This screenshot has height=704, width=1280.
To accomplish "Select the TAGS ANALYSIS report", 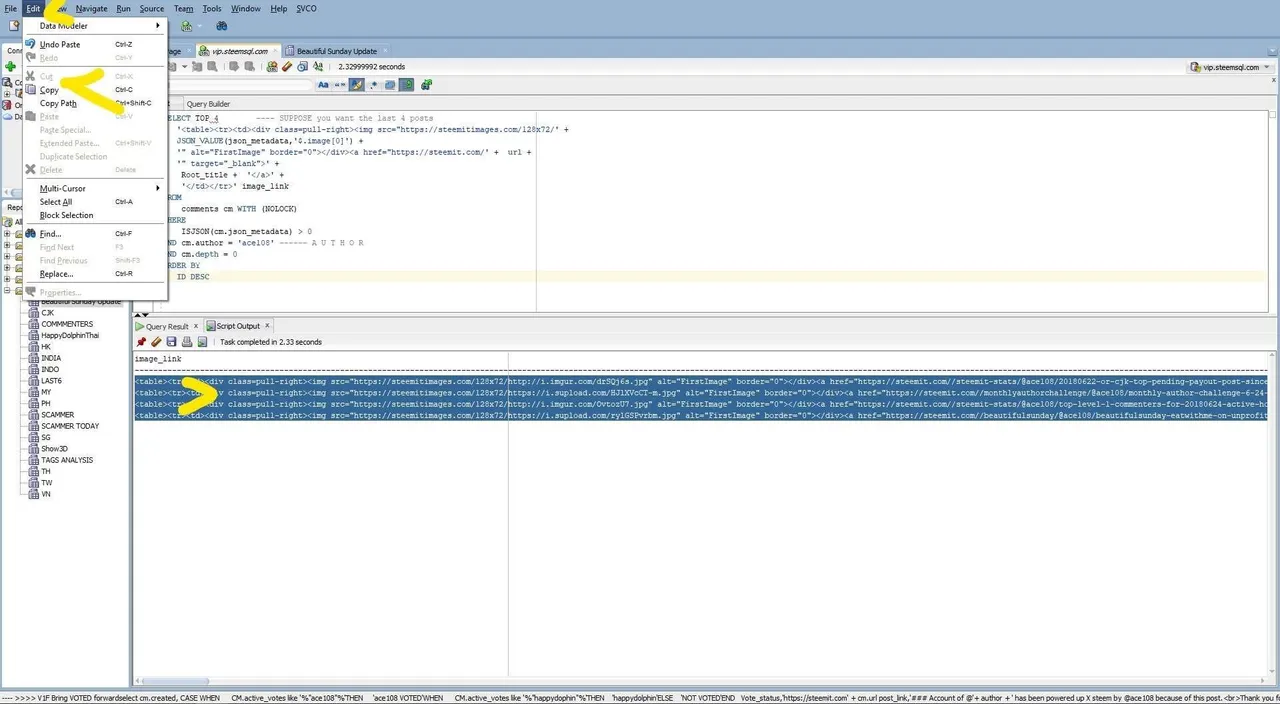I will click(67, 460).
